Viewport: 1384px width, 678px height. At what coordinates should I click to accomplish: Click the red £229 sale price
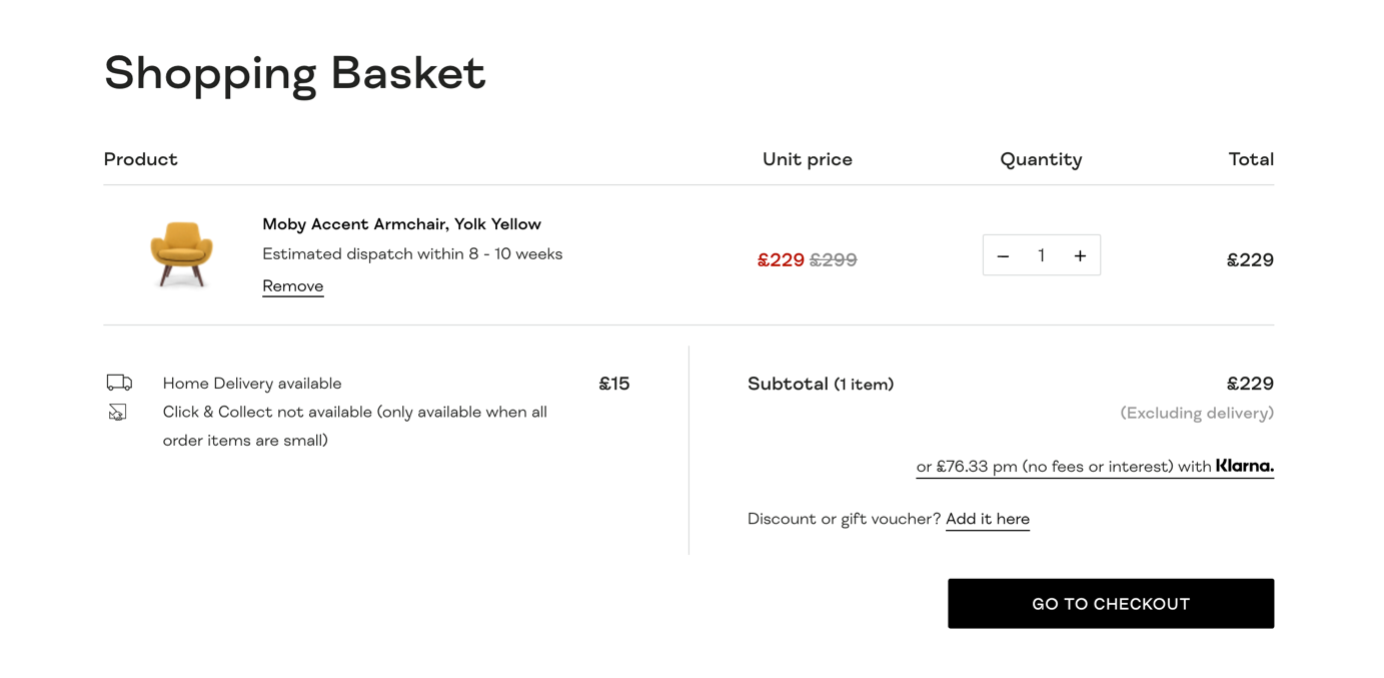pyautogui.click(x=781, y=260)
